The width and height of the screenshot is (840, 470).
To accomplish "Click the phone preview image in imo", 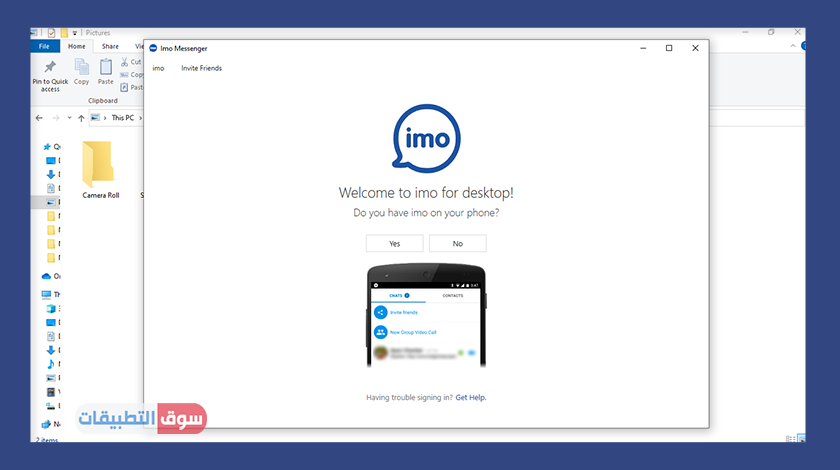I will click(x=426, y=315).
